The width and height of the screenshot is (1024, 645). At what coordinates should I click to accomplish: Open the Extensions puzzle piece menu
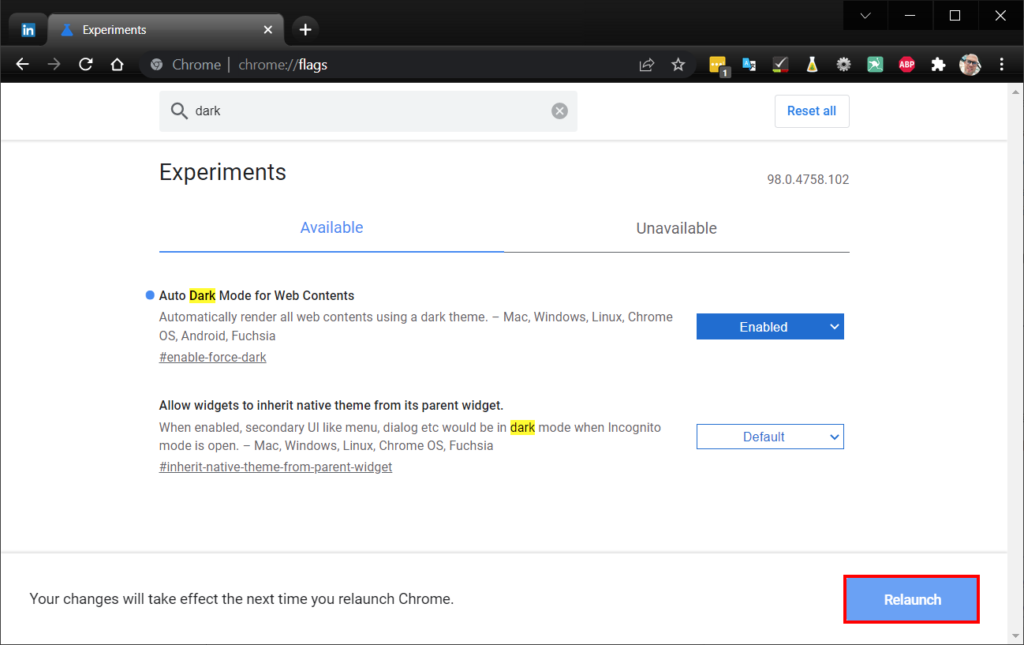point(938,65)
